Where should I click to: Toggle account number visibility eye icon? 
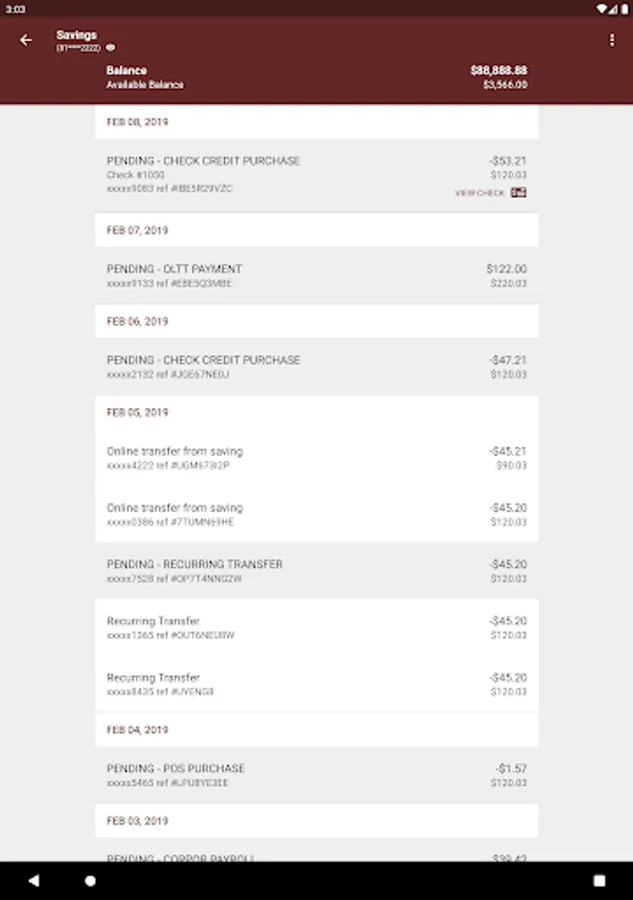point(111,47)
